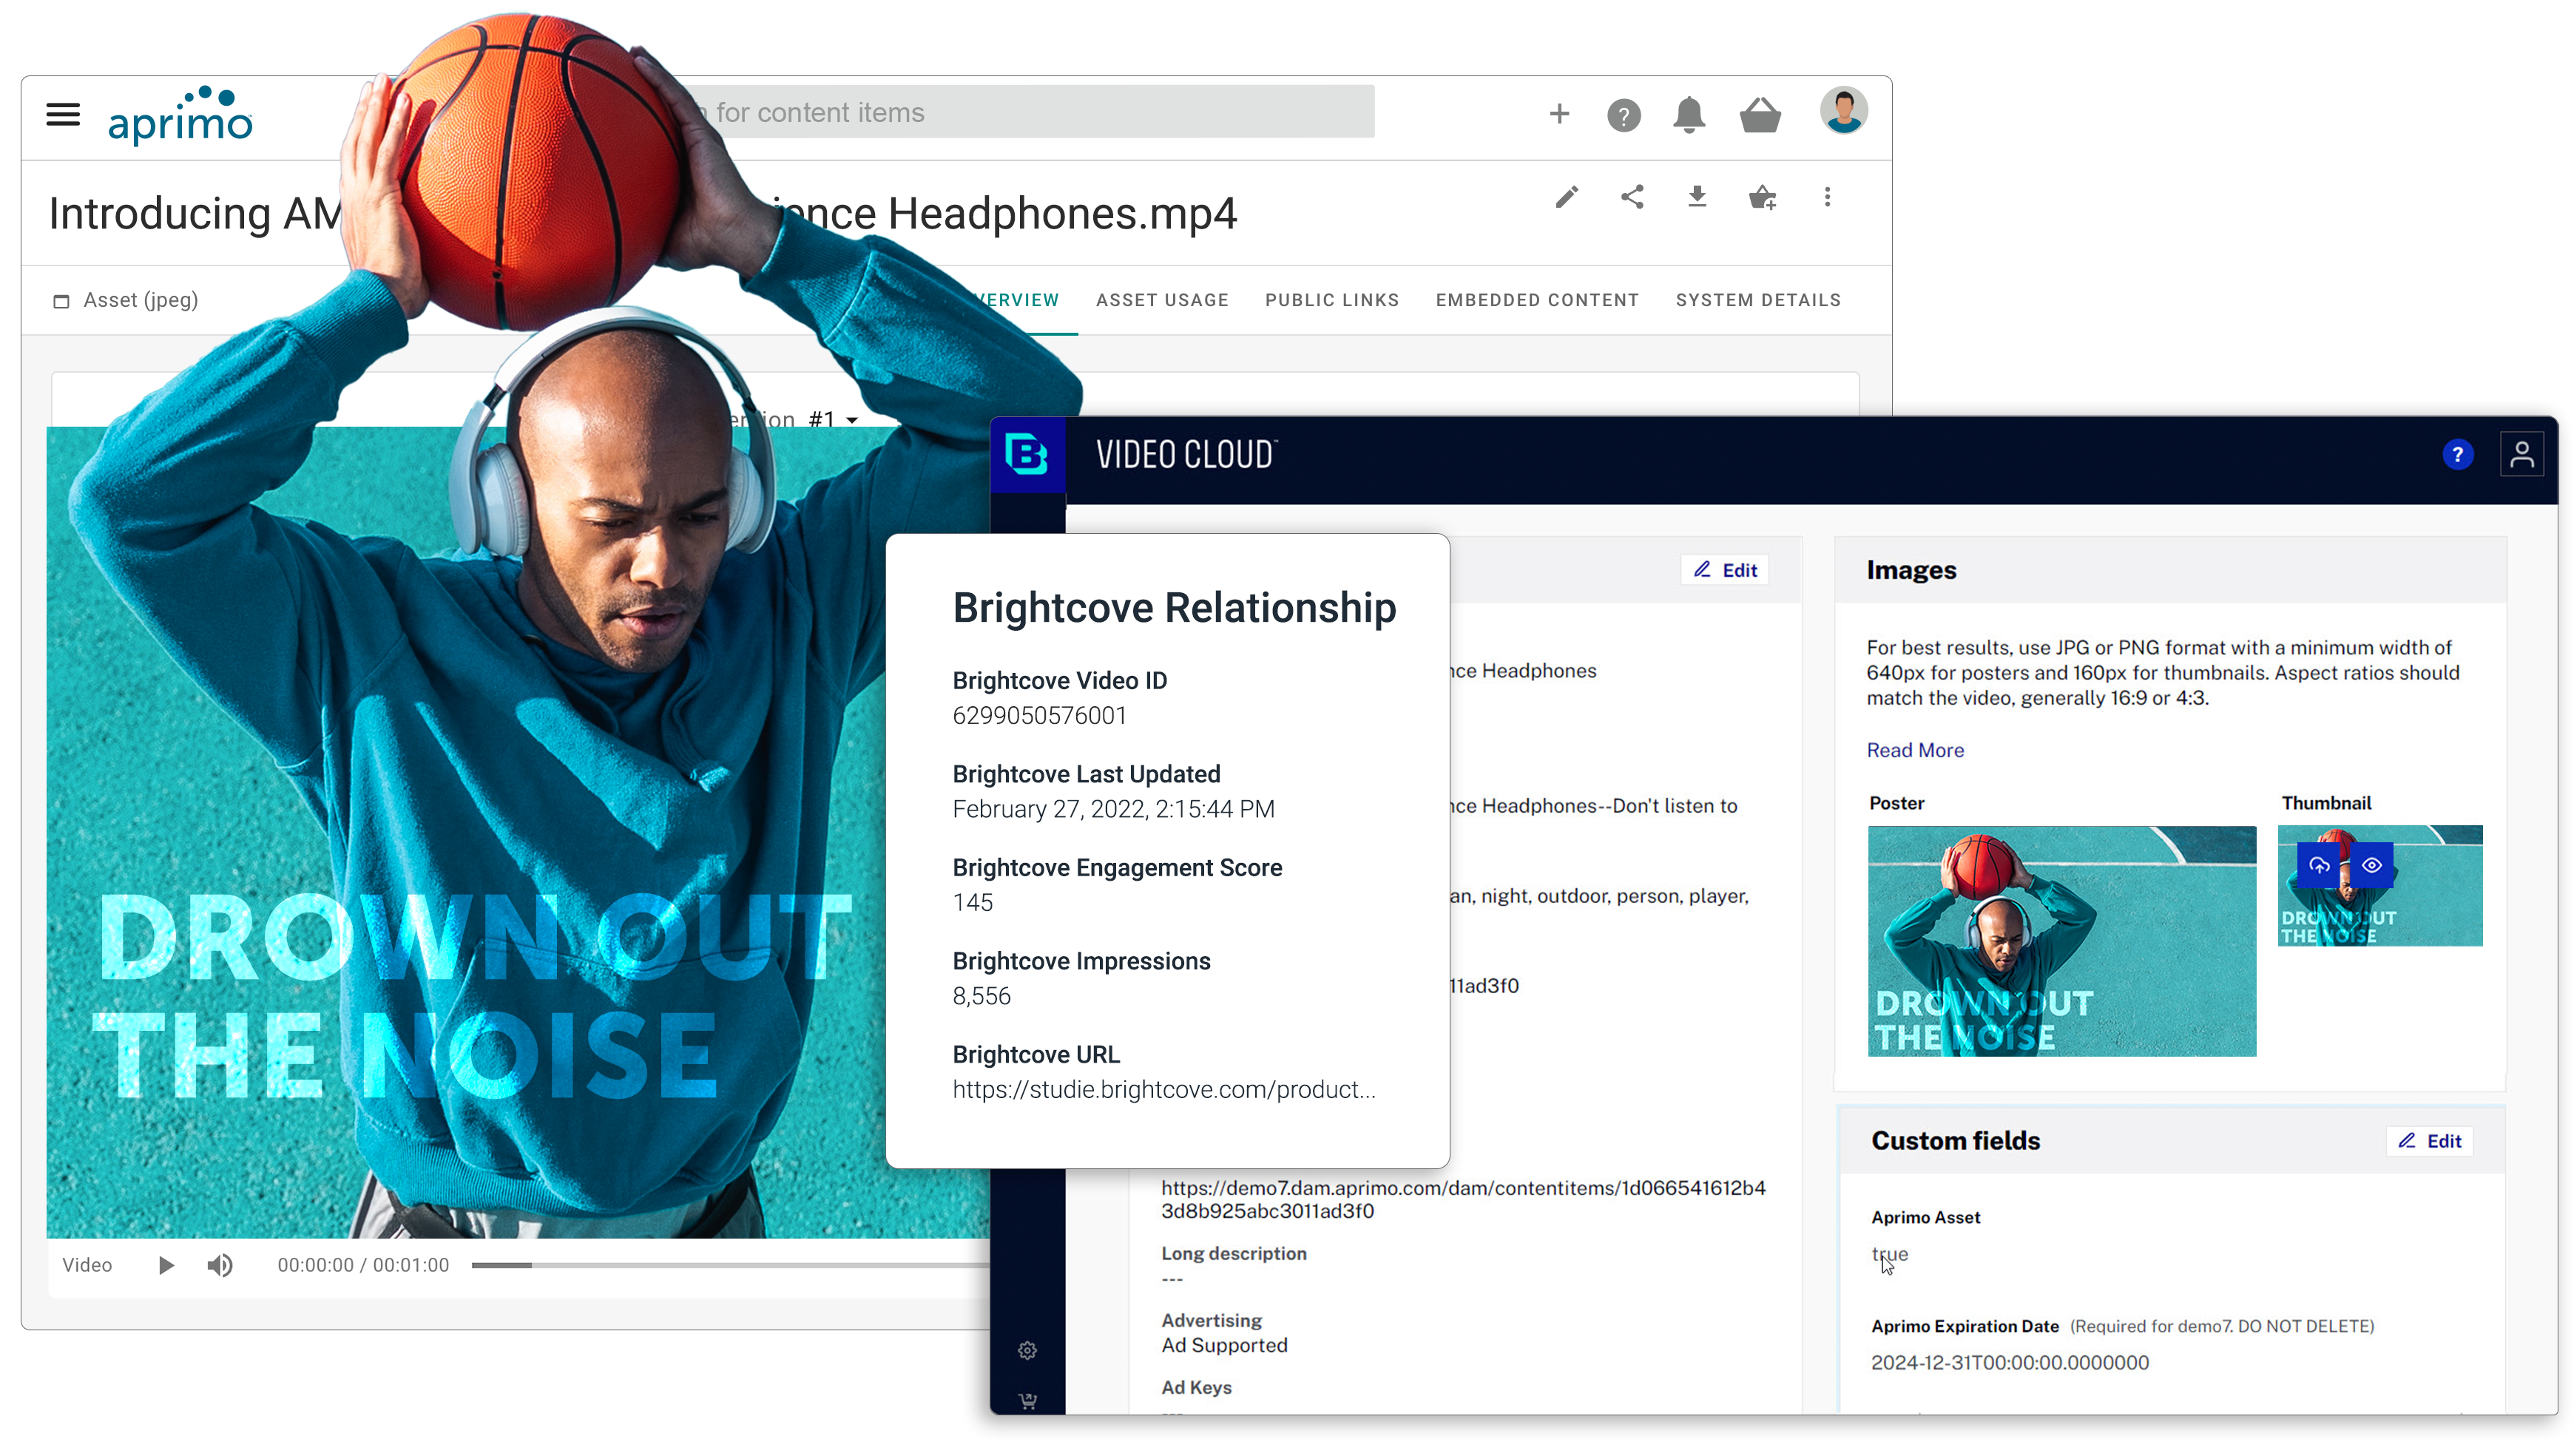Open the Brightcove URL link
This screenshot has height=1456, width=2574.
click(1164, 1090)
